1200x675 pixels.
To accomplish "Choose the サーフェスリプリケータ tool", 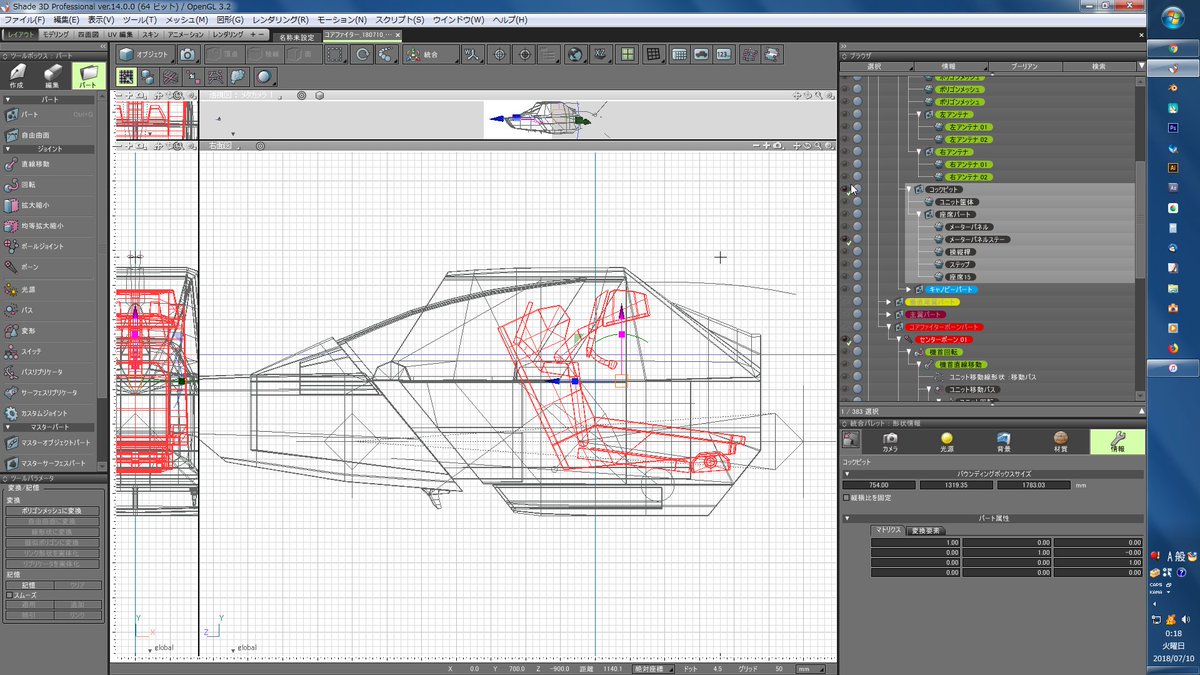I will (48, 392).
